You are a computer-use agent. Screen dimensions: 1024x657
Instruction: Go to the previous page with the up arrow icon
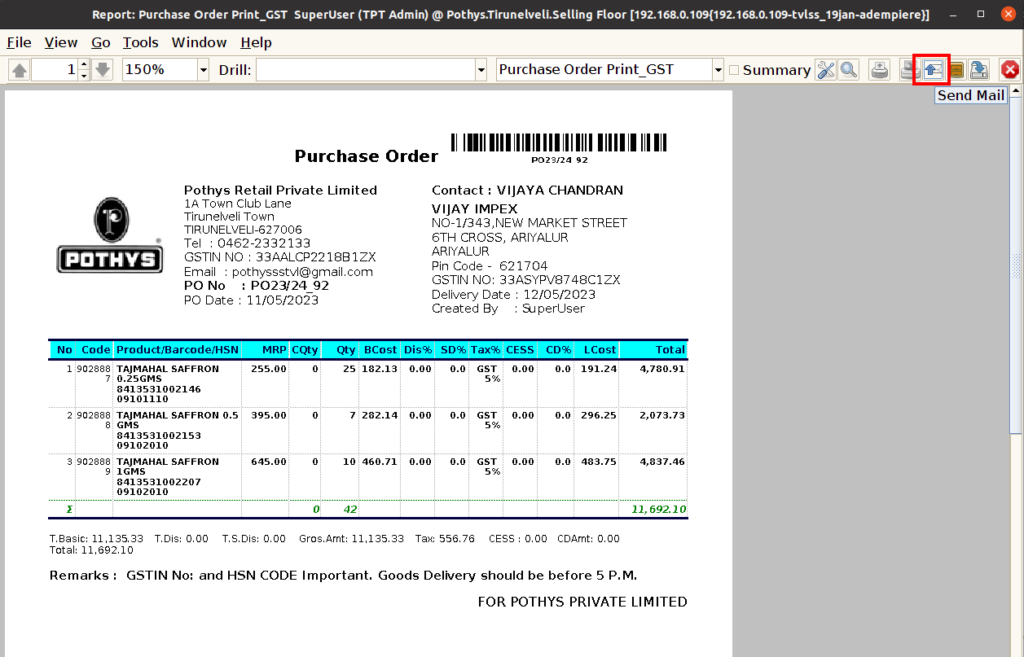(x=20, y=70)
